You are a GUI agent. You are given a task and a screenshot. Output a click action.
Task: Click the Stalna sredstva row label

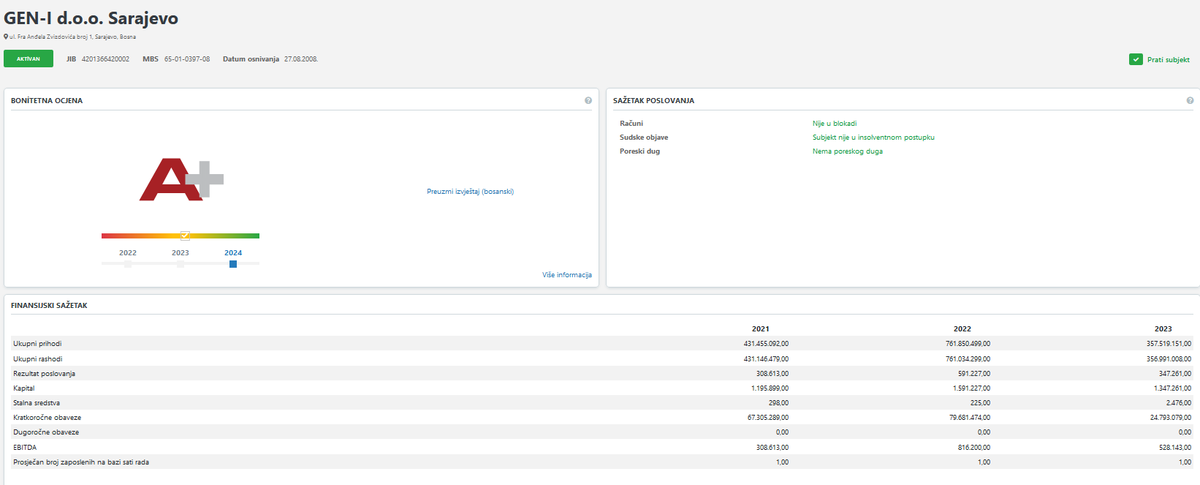pyautogui.click(x=36, y=402)
